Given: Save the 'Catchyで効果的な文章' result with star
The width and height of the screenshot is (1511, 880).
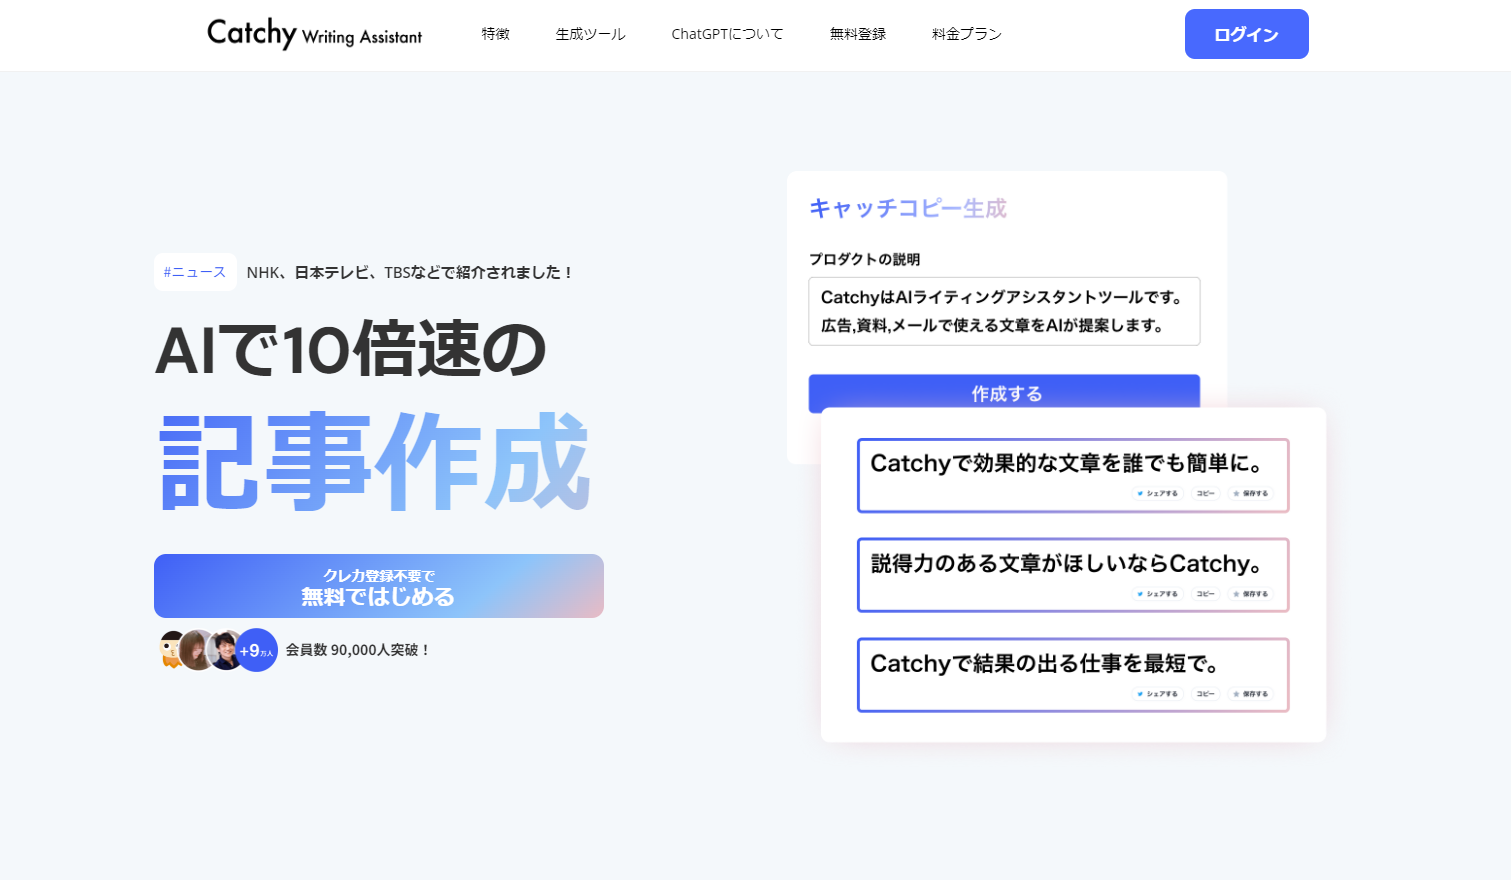Looking at the screenshot, I should tap(1250, 493).
